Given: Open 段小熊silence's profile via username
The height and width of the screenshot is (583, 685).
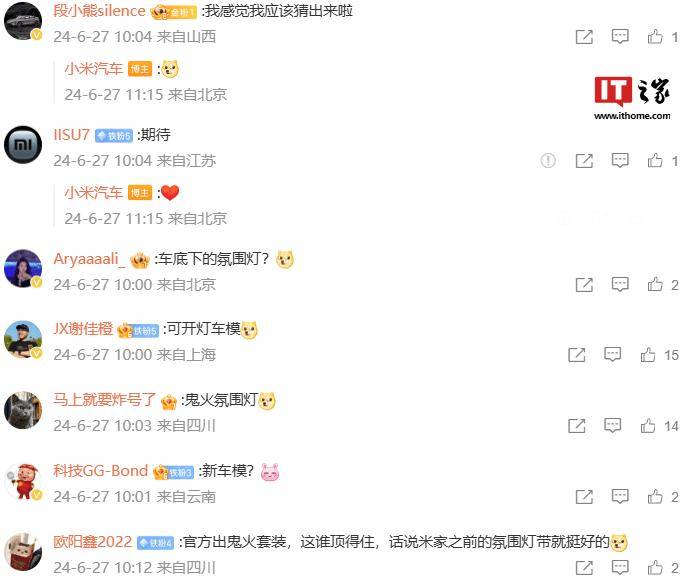Looking at the screenshot, I should pyautogui.click(x=99, y=11).
